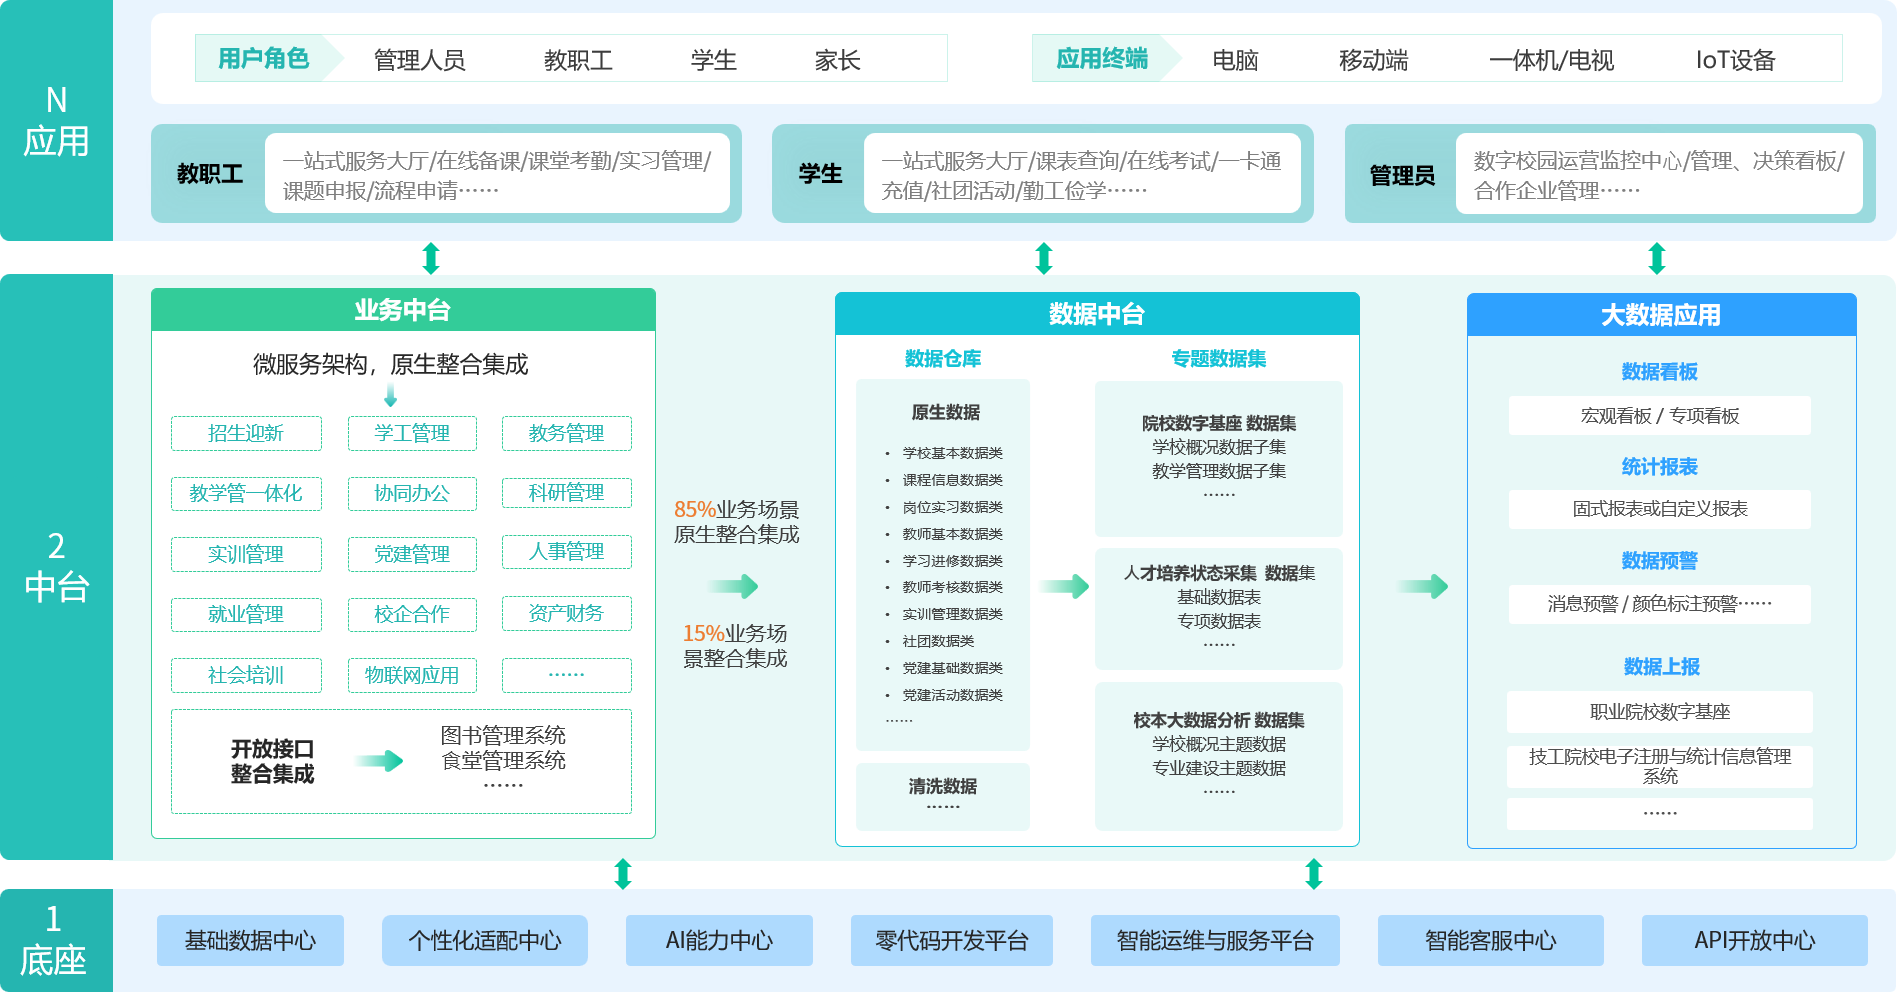The image size is (1897, 1000).
Task: Click the down arrow linking 数据中台 to 底座
Action: pos(1313,875)
